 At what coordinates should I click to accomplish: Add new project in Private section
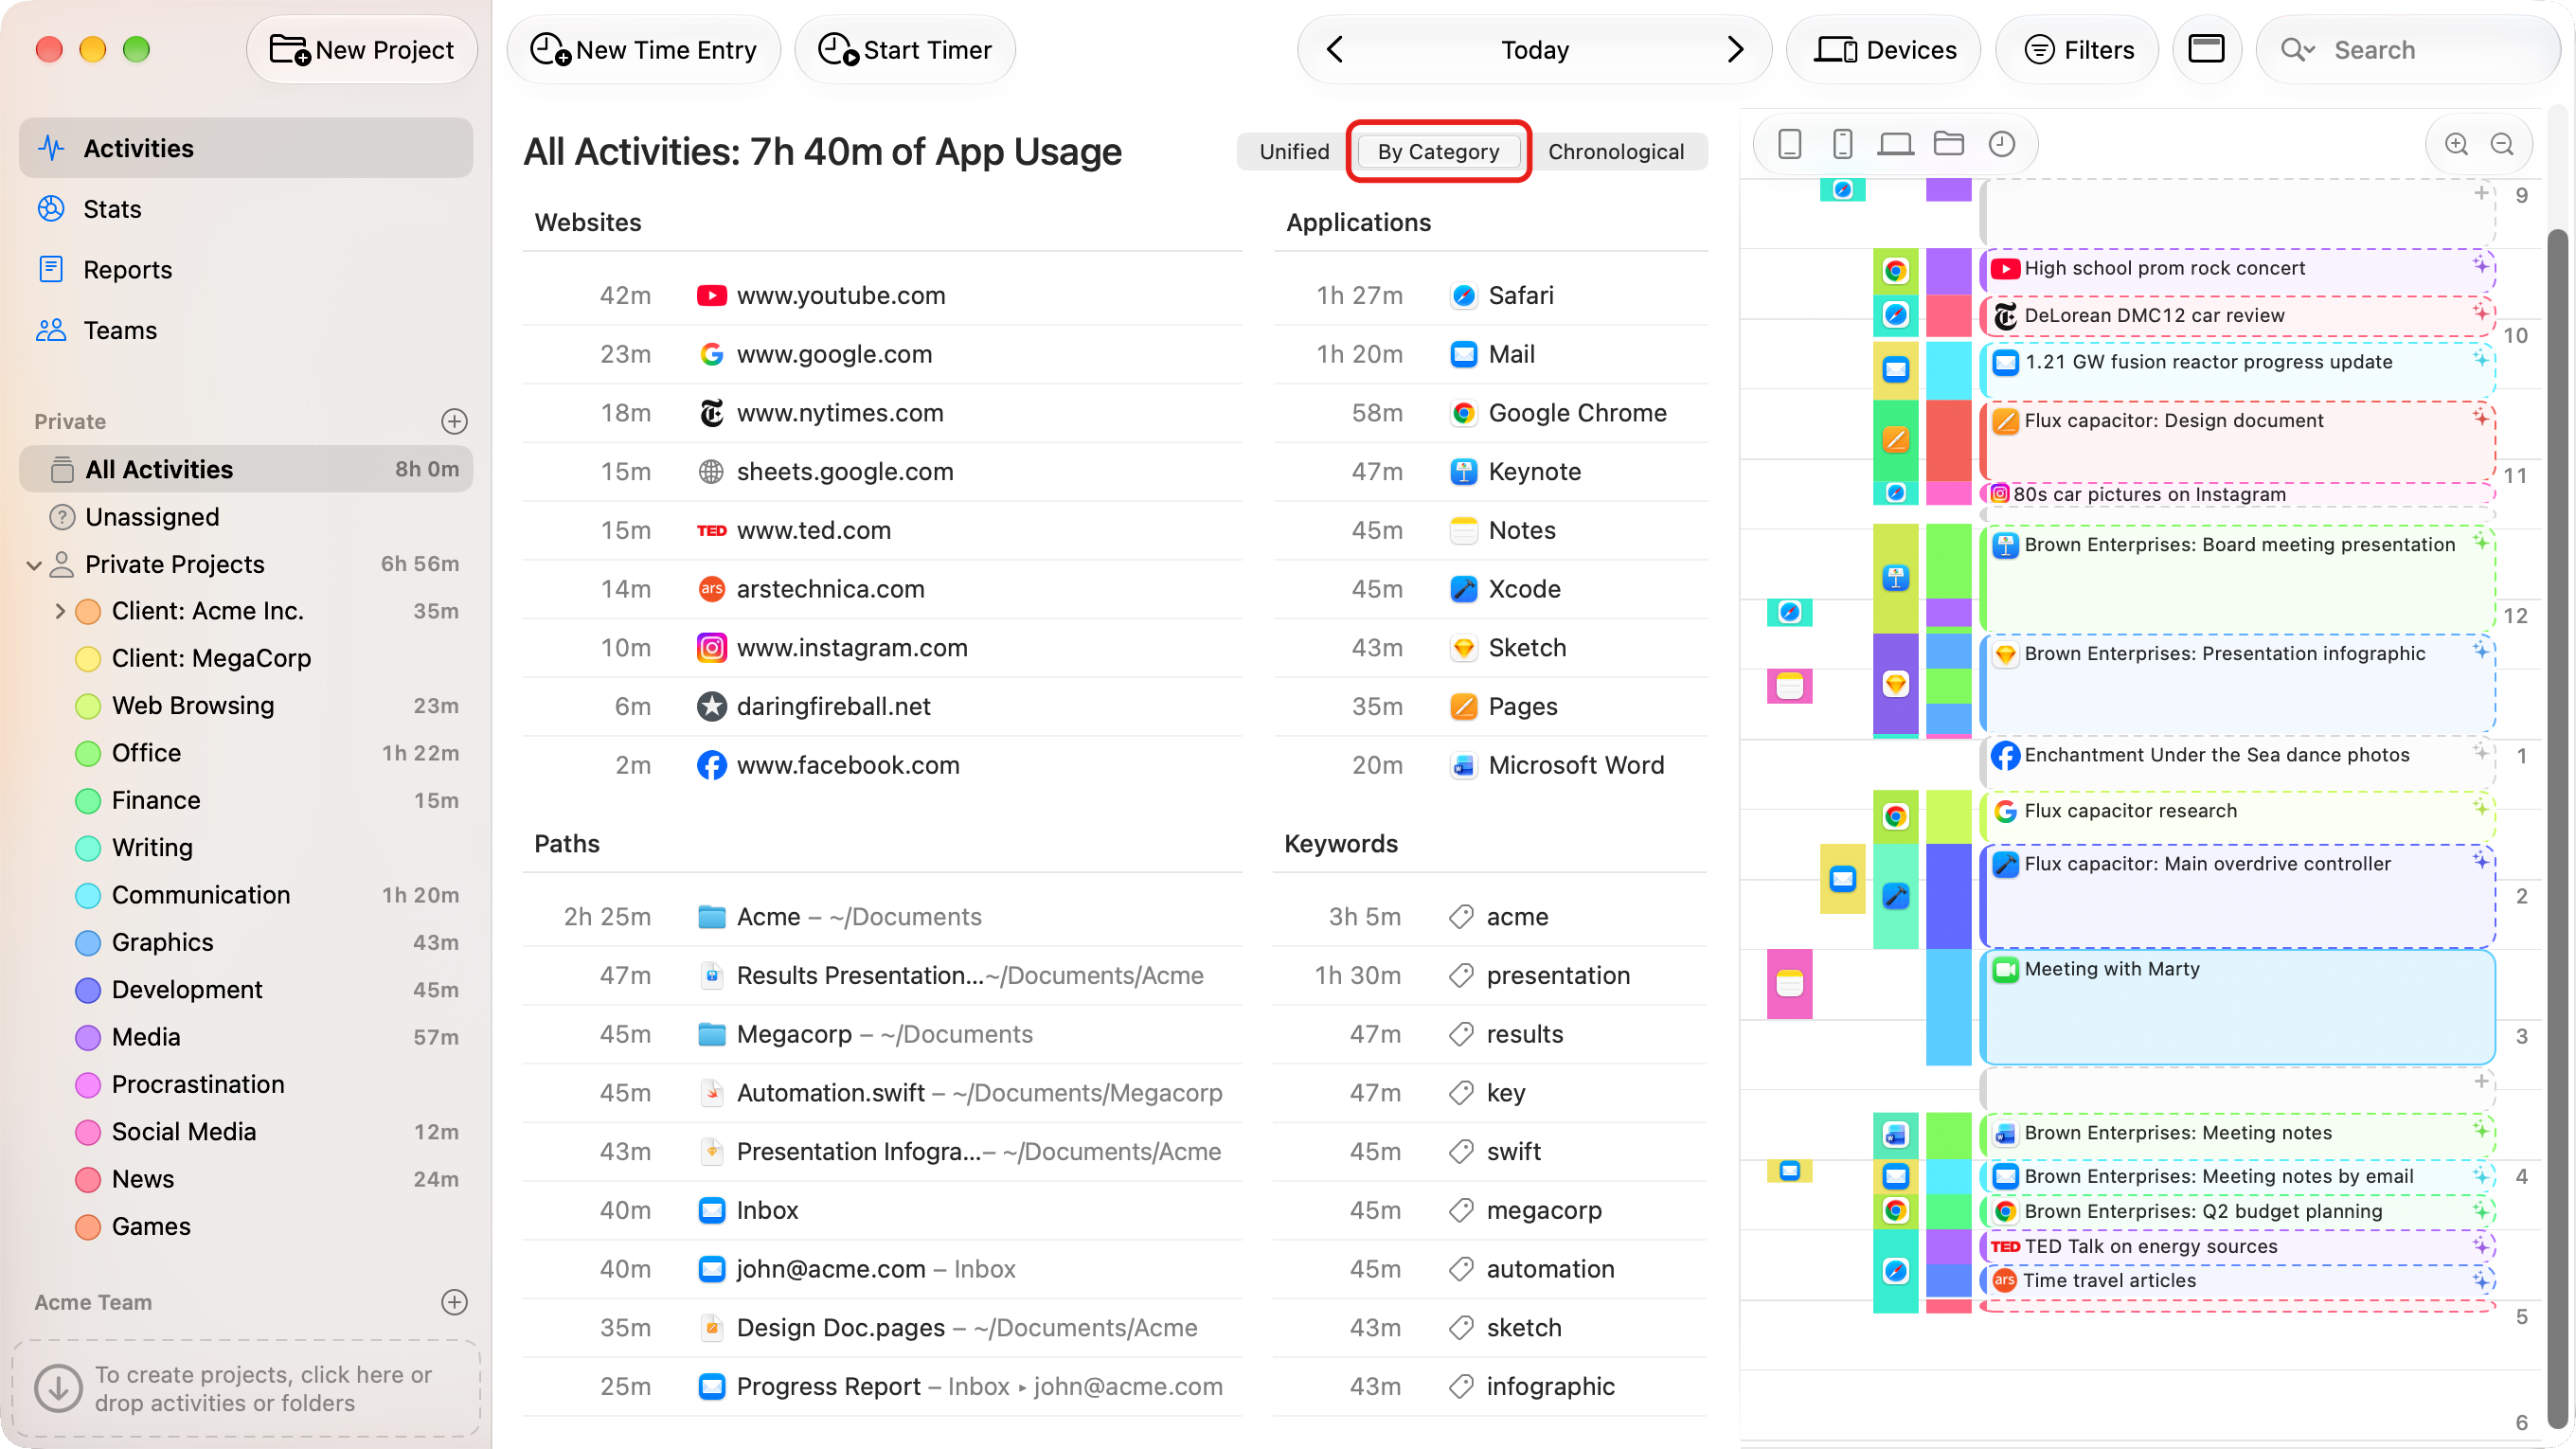pos(454,421)
